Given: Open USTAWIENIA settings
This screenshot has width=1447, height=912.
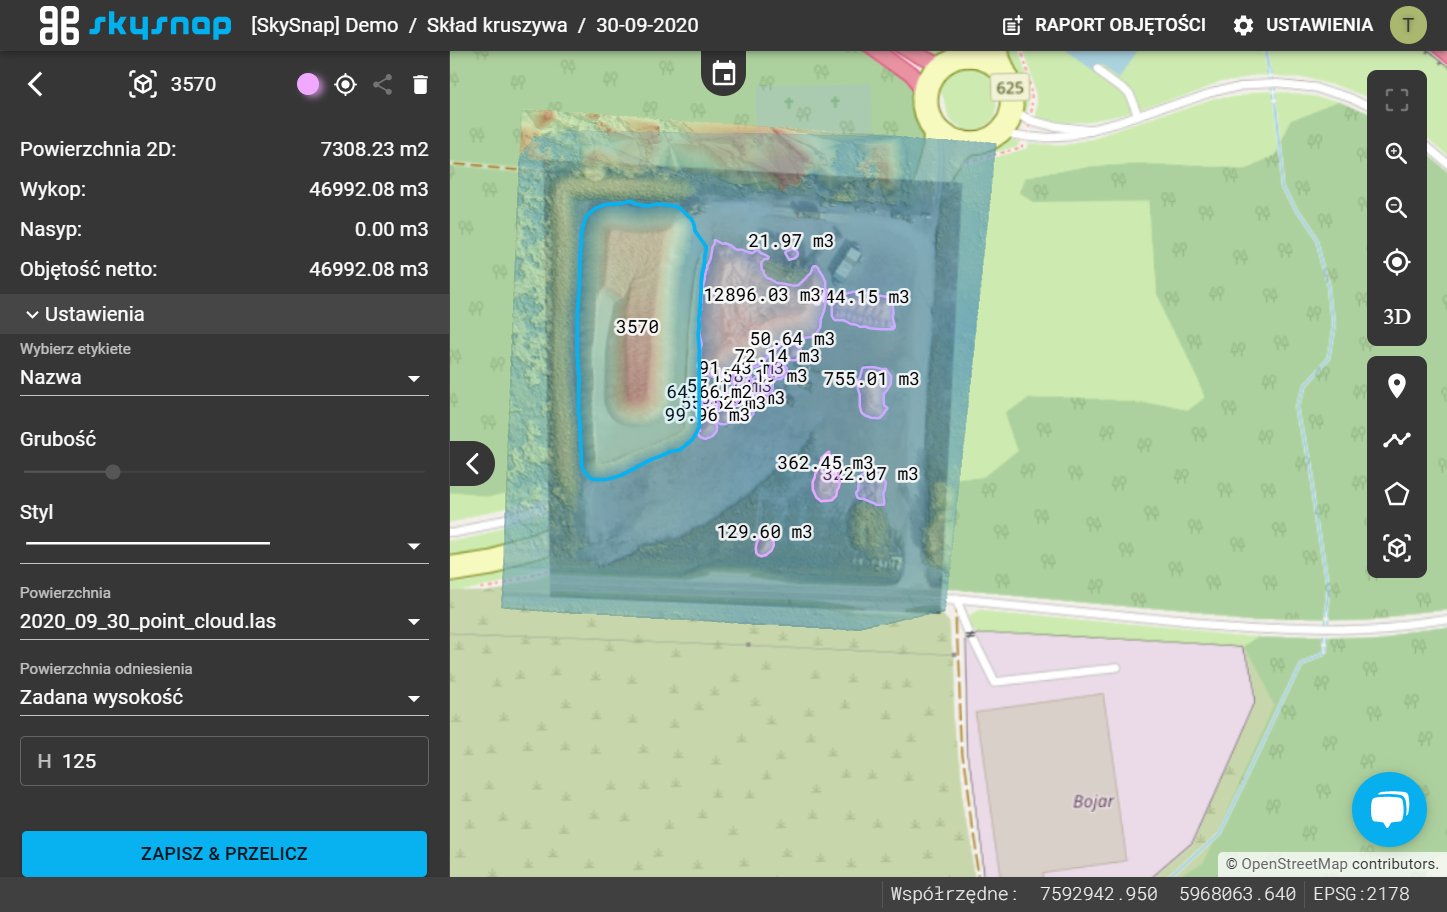Looking at the screenshot, I should click(1303, 25).
